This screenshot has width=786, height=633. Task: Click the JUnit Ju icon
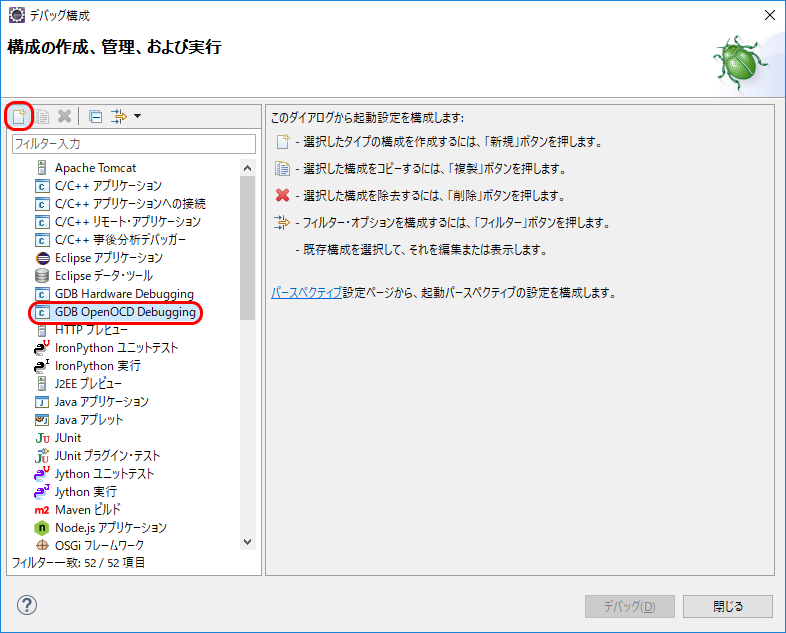point(43,439)
